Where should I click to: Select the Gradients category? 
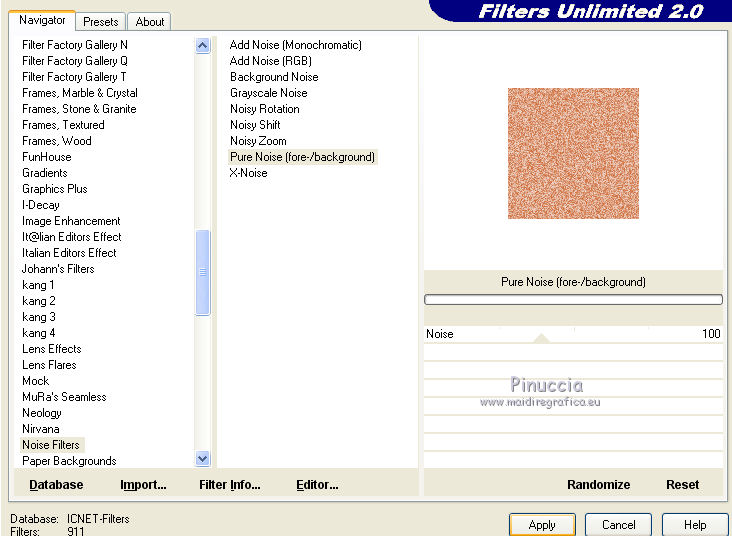pyautogui.click(x=45, y=173)
